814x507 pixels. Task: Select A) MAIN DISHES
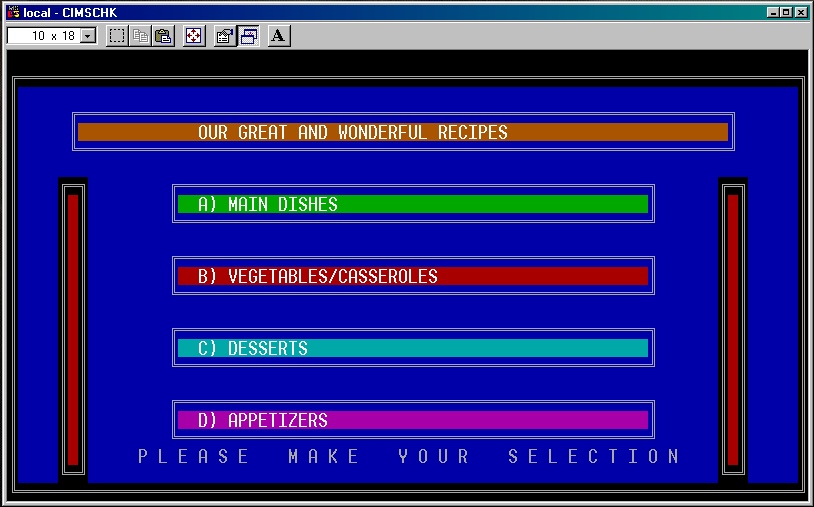[x=413, y=204]
